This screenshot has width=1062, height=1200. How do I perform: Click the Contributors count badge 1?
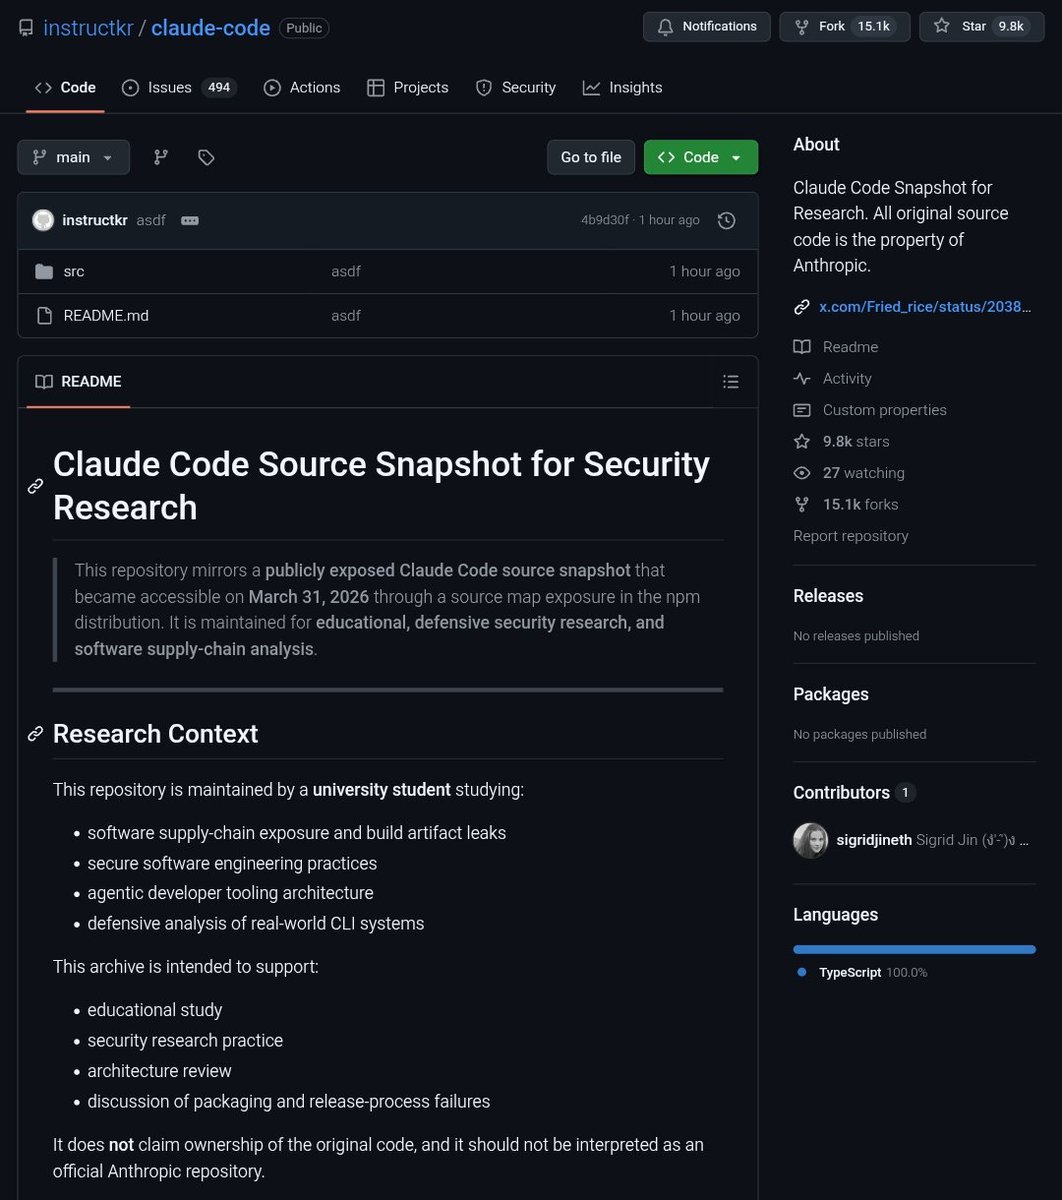click(905, 792)
